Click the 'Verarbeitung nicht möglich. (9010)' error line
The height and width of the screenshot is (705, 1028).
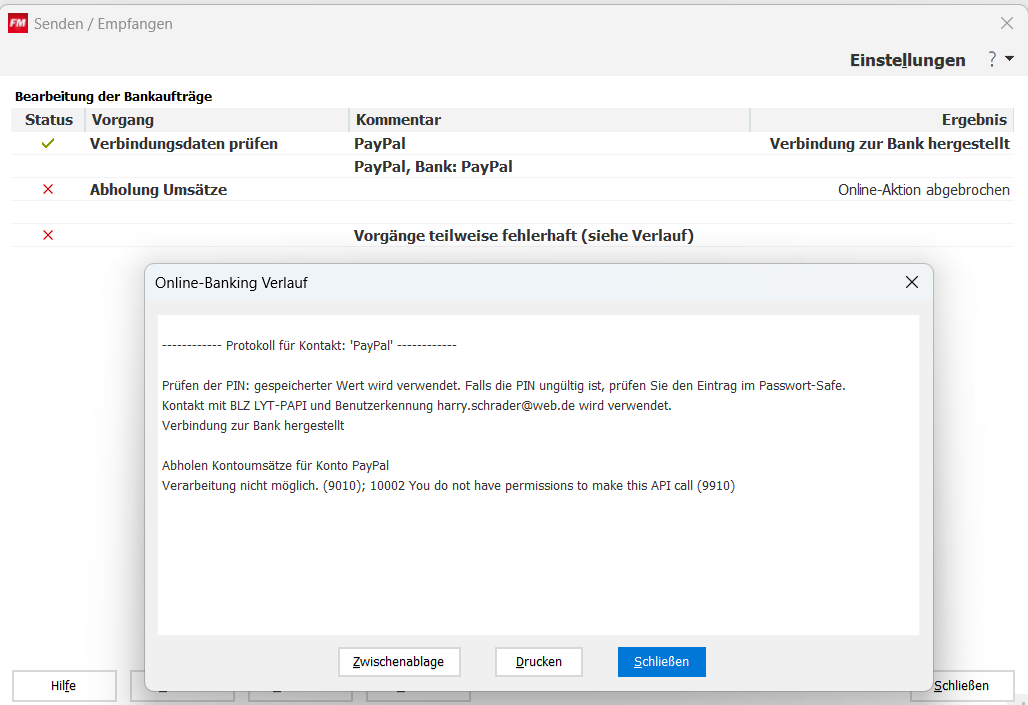(x=448, y=486)
